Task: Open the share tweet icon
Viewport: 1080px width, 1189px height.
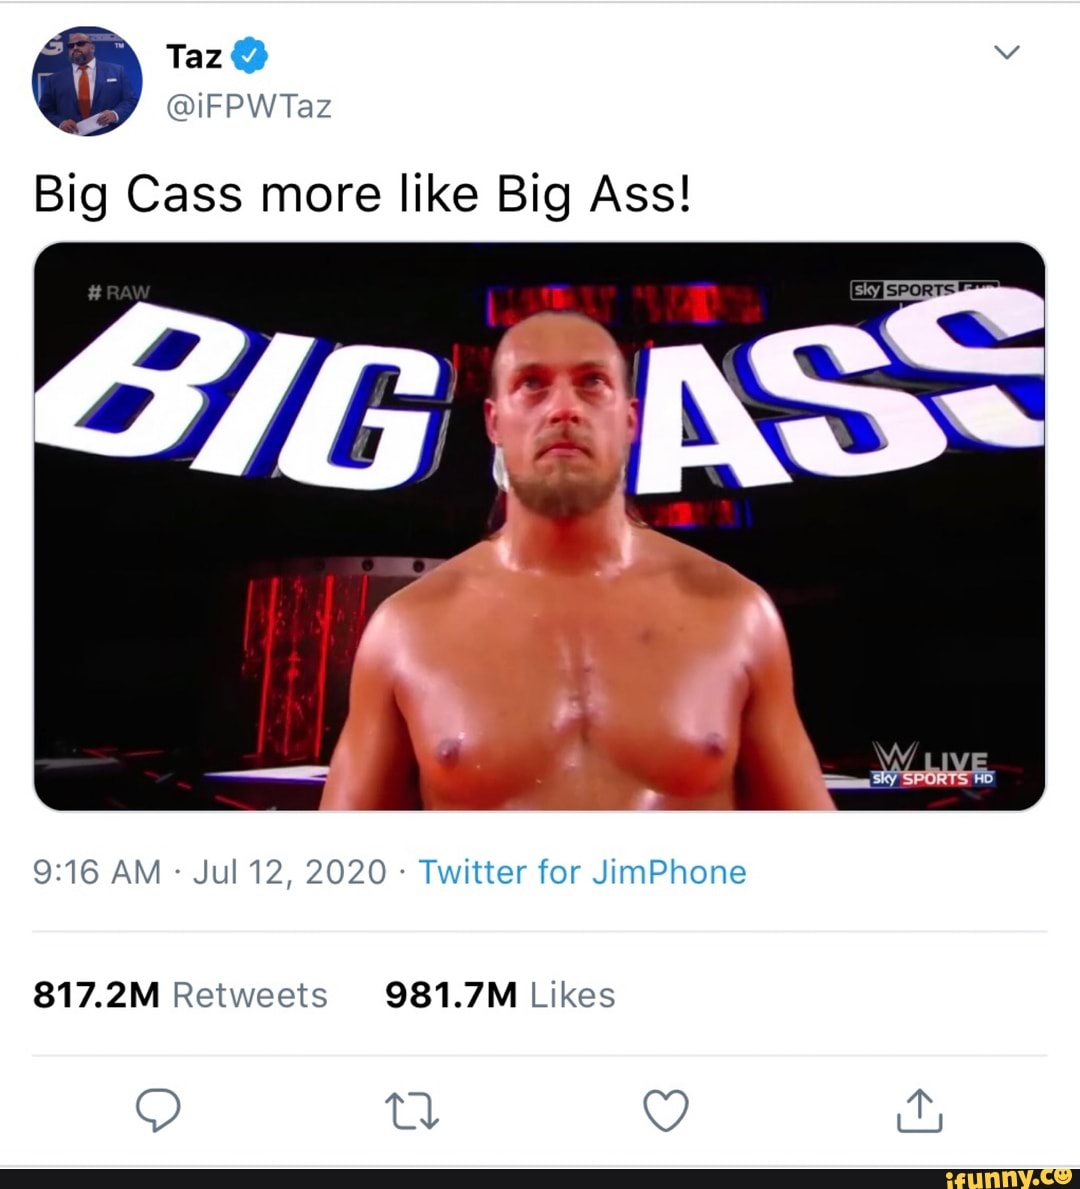Action: coord(919,1110)
